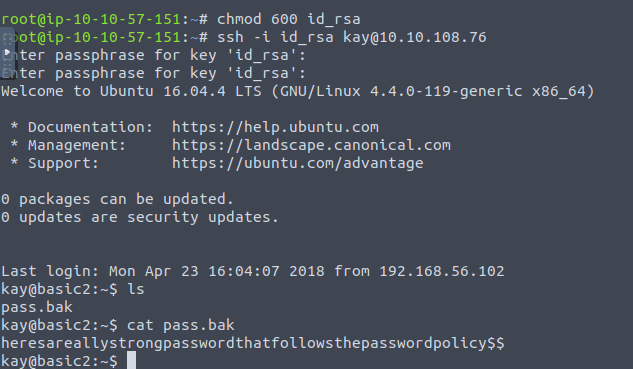Click the terminal cursor block after final prompt

(132, 360)
